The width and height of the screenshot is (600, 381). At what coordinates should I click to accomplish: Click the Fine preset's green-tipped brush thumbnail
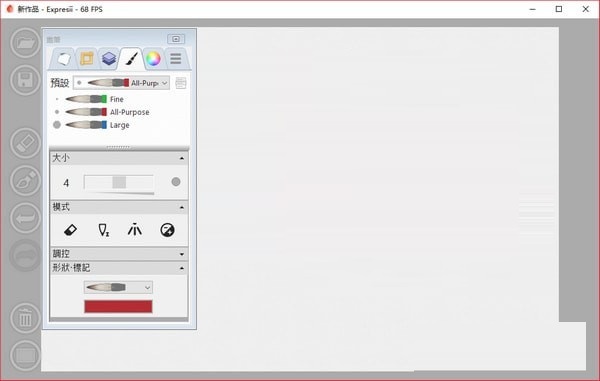coord(86,99)
